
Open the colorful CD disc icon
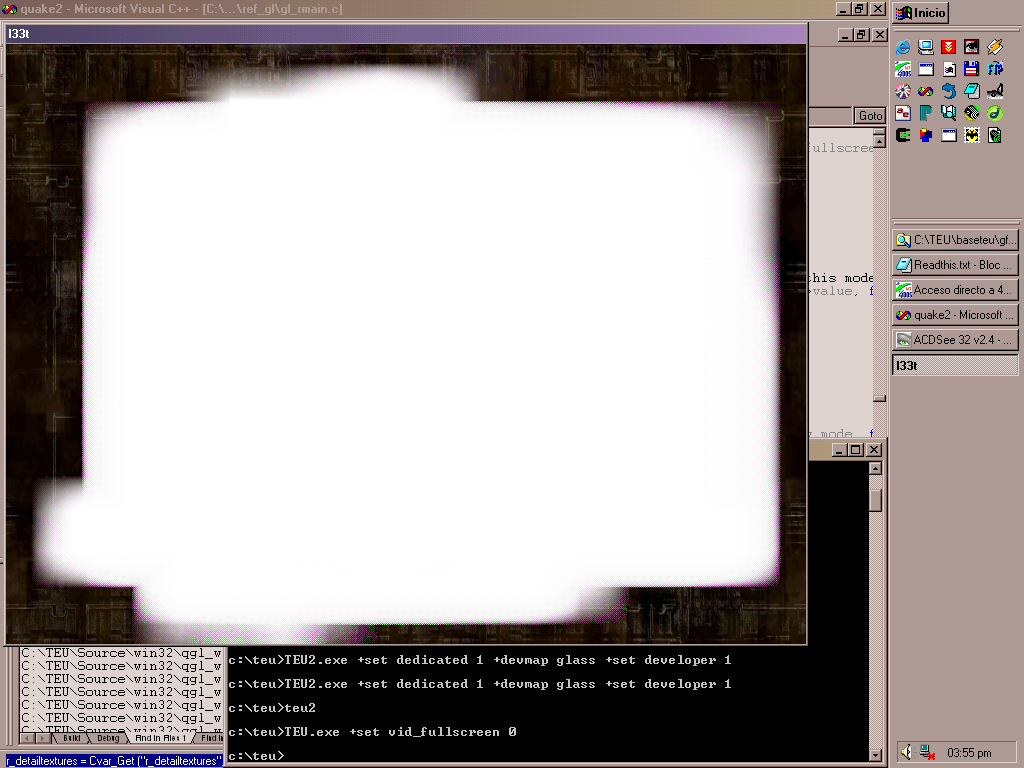click(x=903, y=91)
